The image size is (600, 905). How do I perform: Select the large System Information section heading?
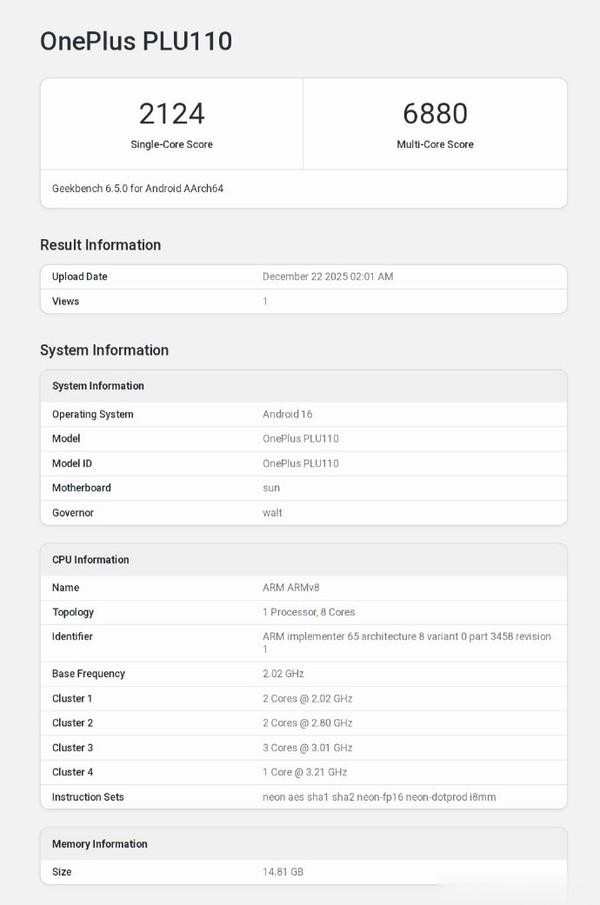pyautogui.click(x=104, y=350)
